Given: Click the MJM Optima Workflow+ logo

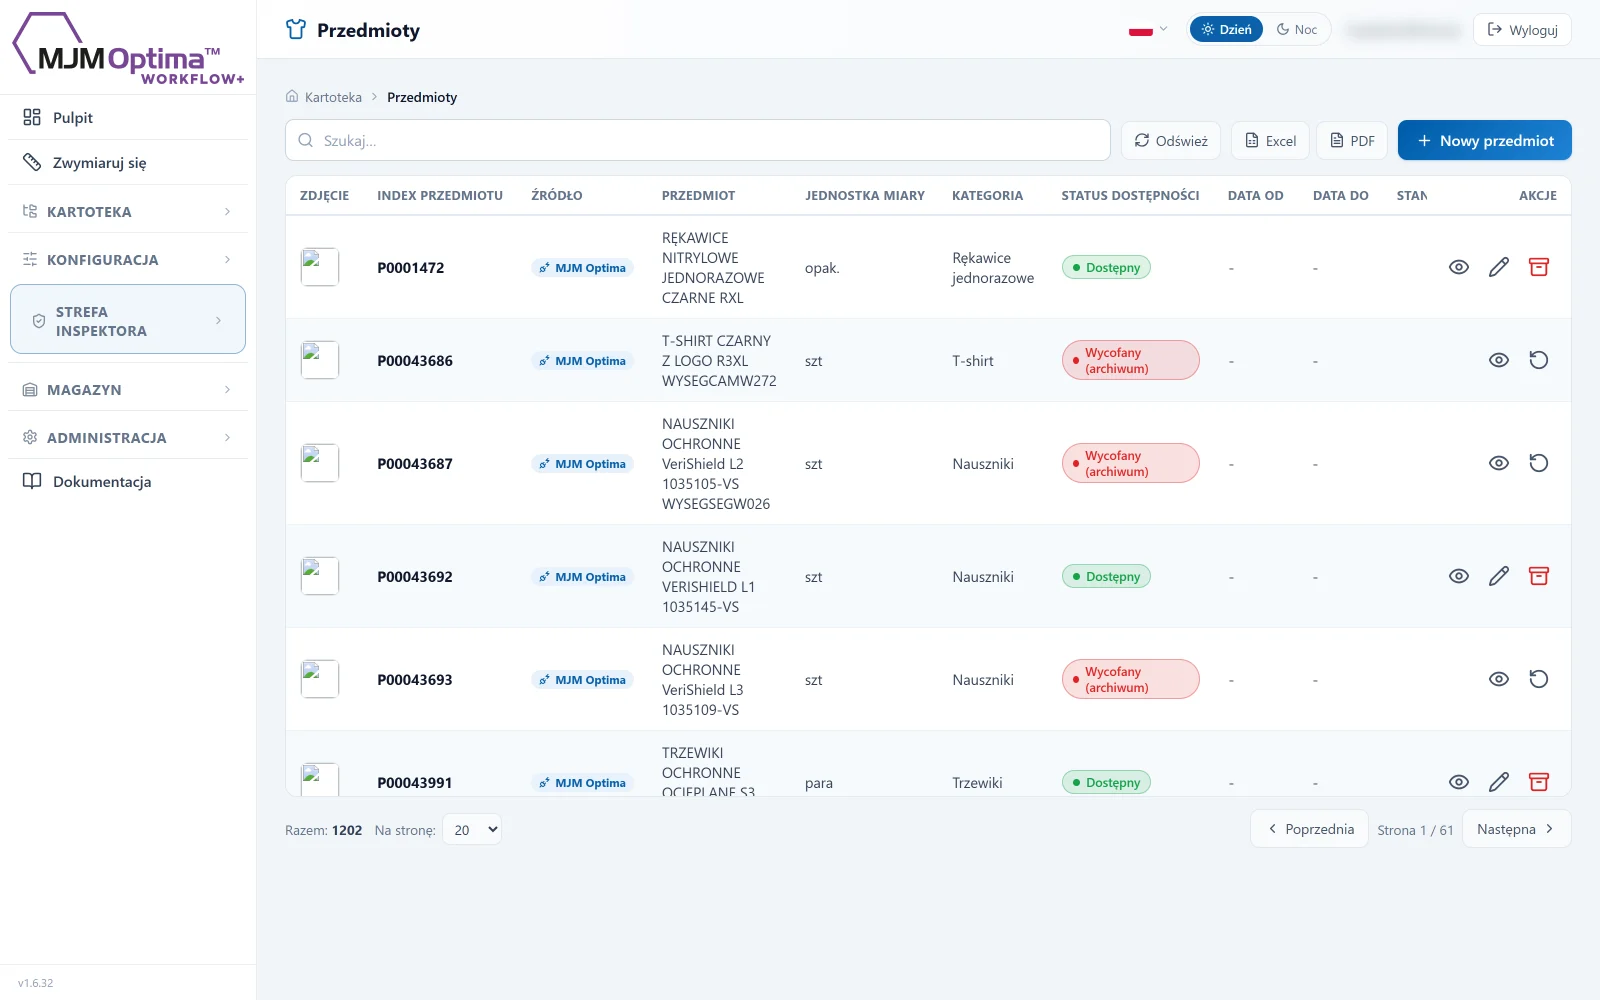Looking at the screenshot, I should (128, 49).
